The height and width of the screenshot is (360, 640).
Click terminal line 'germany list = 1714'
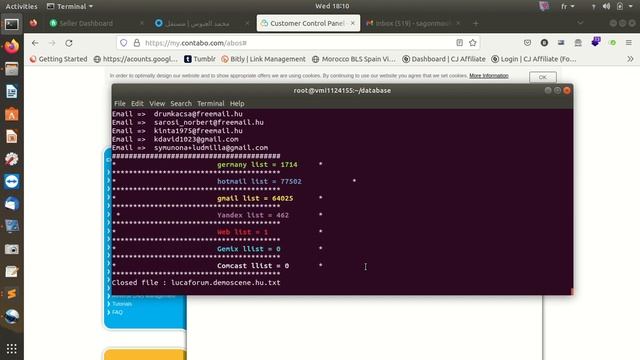tap(257, 164)
